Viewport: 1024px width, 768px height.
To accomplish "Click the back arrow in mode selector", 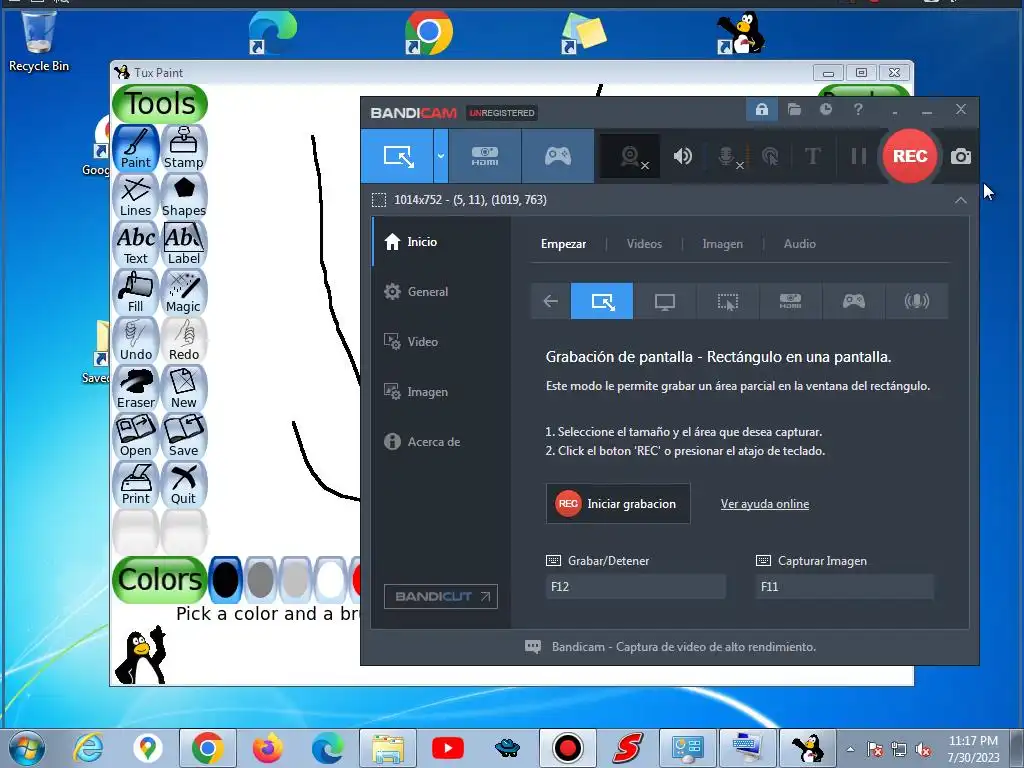I will [x=551, y=301].
